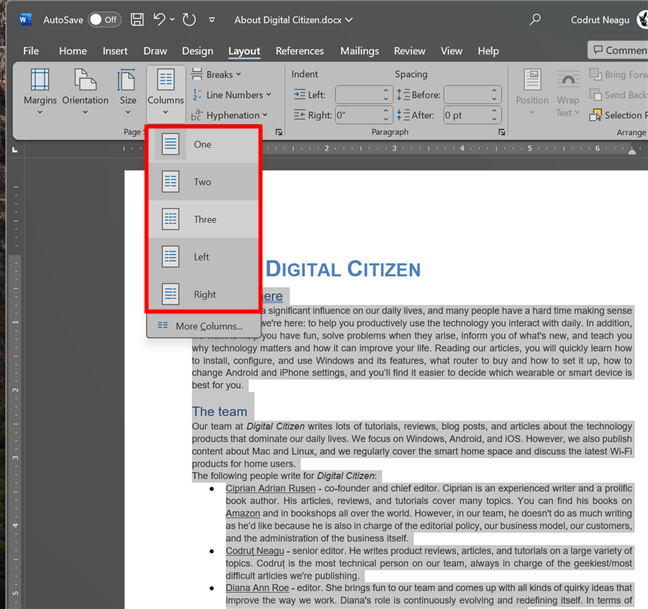Open the Design tab
This screenshot has width=648, height=609.
coord(198,51)
